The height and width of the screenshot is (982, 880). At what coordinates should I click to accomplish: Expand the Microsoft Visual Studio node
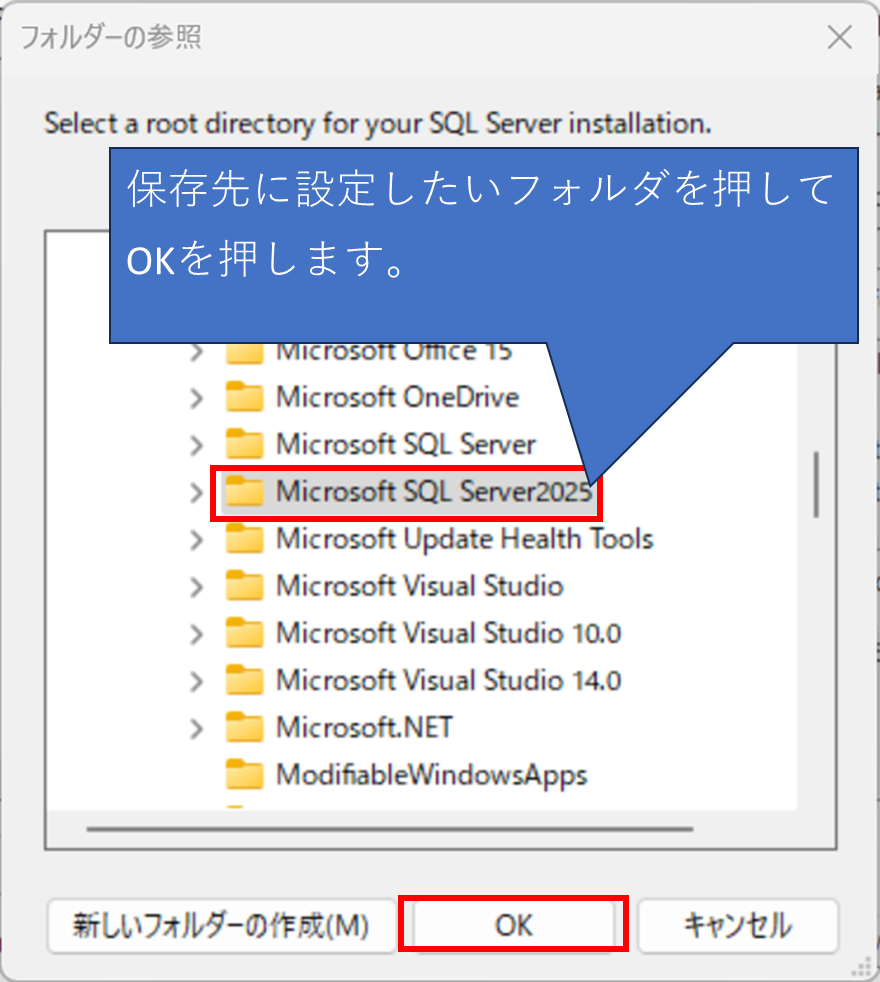[x=197, y=587]
